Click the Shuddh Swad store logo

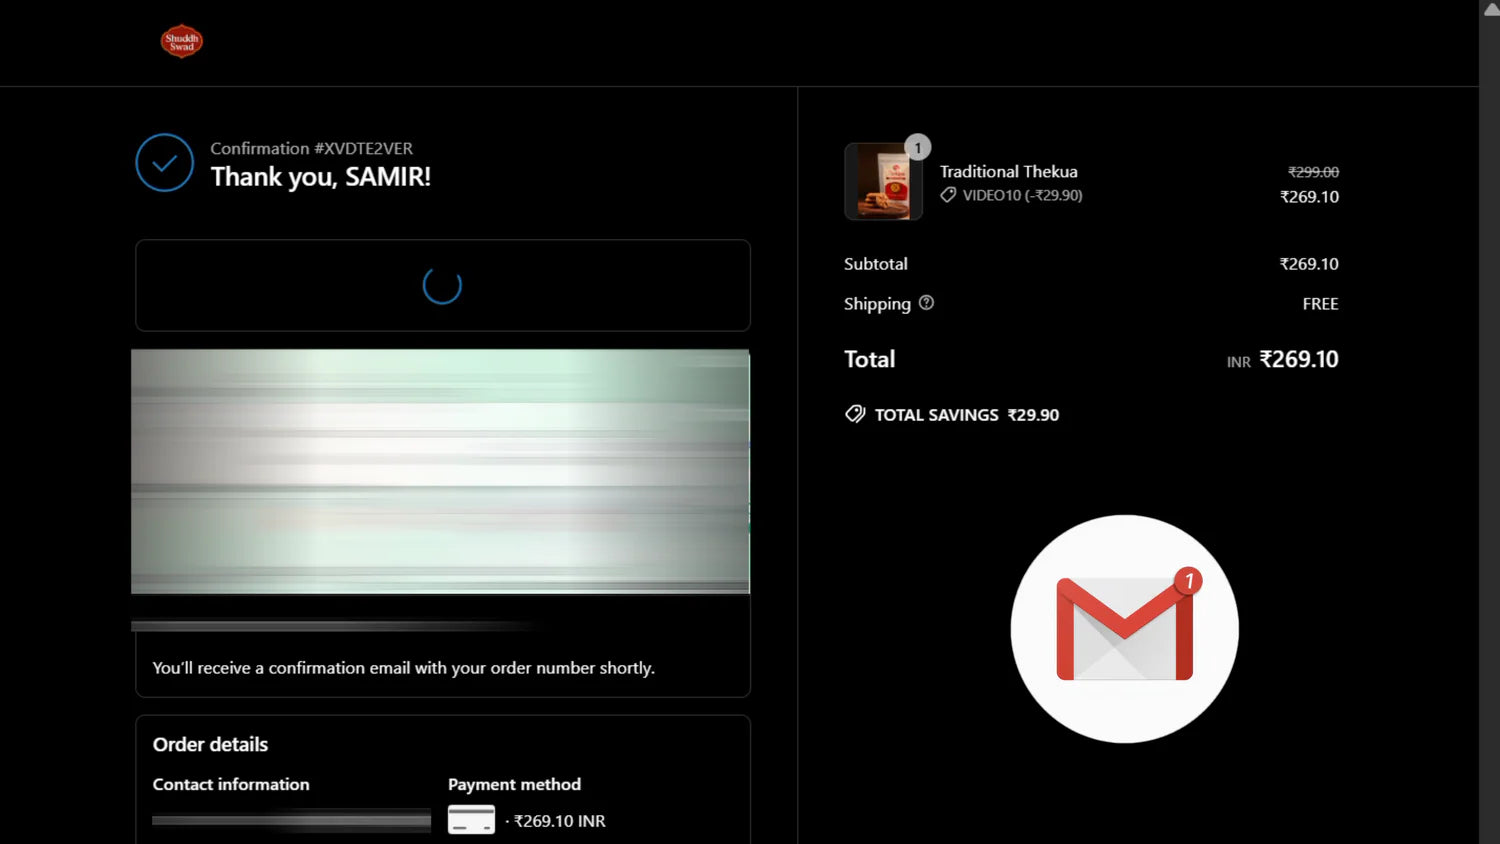181,41
